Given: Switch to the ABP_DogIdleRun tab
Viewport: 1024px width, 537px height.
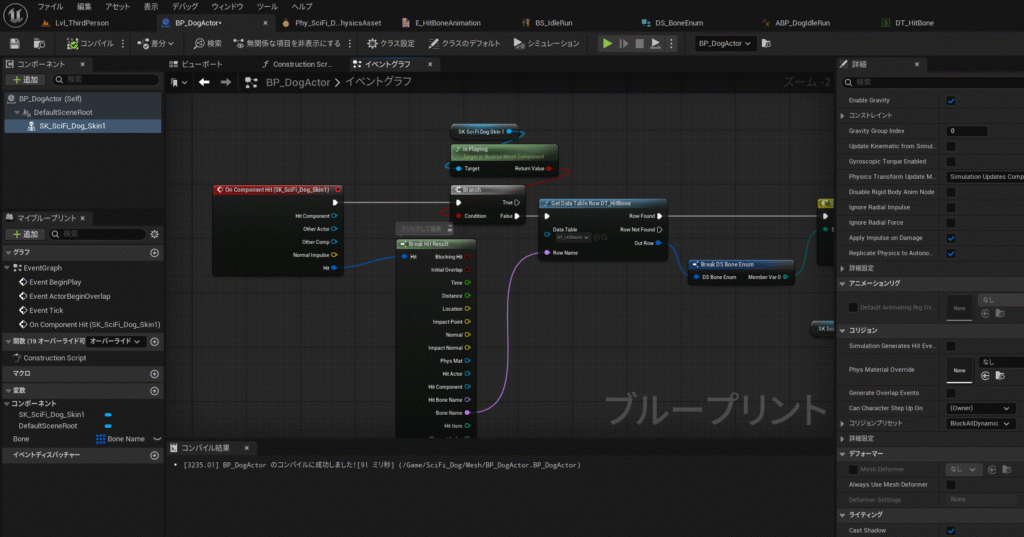Looking at the screenshot, I should click(803, 23).
